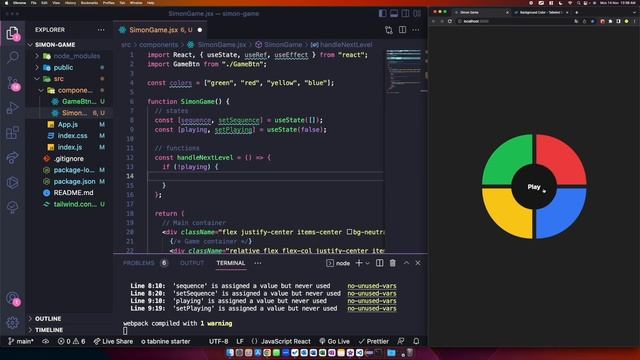Close the terminal panel

[418, 263]
